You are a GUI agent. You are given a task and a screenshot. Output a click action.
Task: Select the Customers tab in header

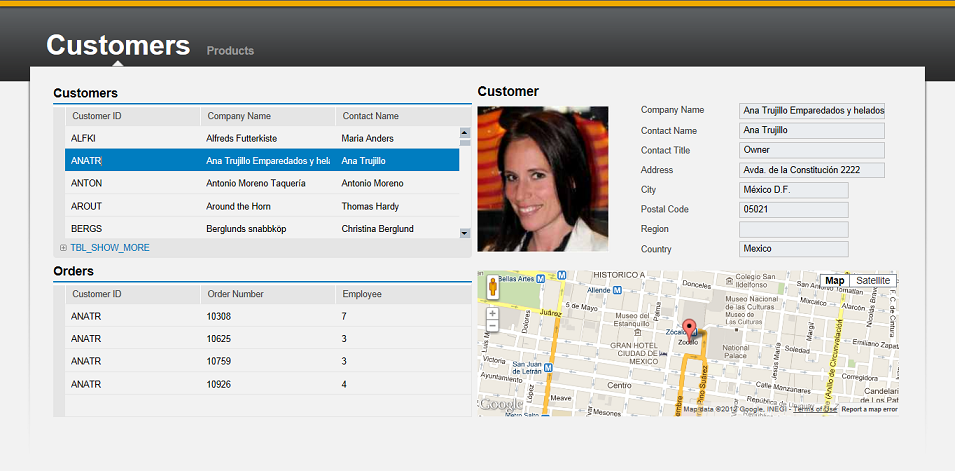point(118,46)
